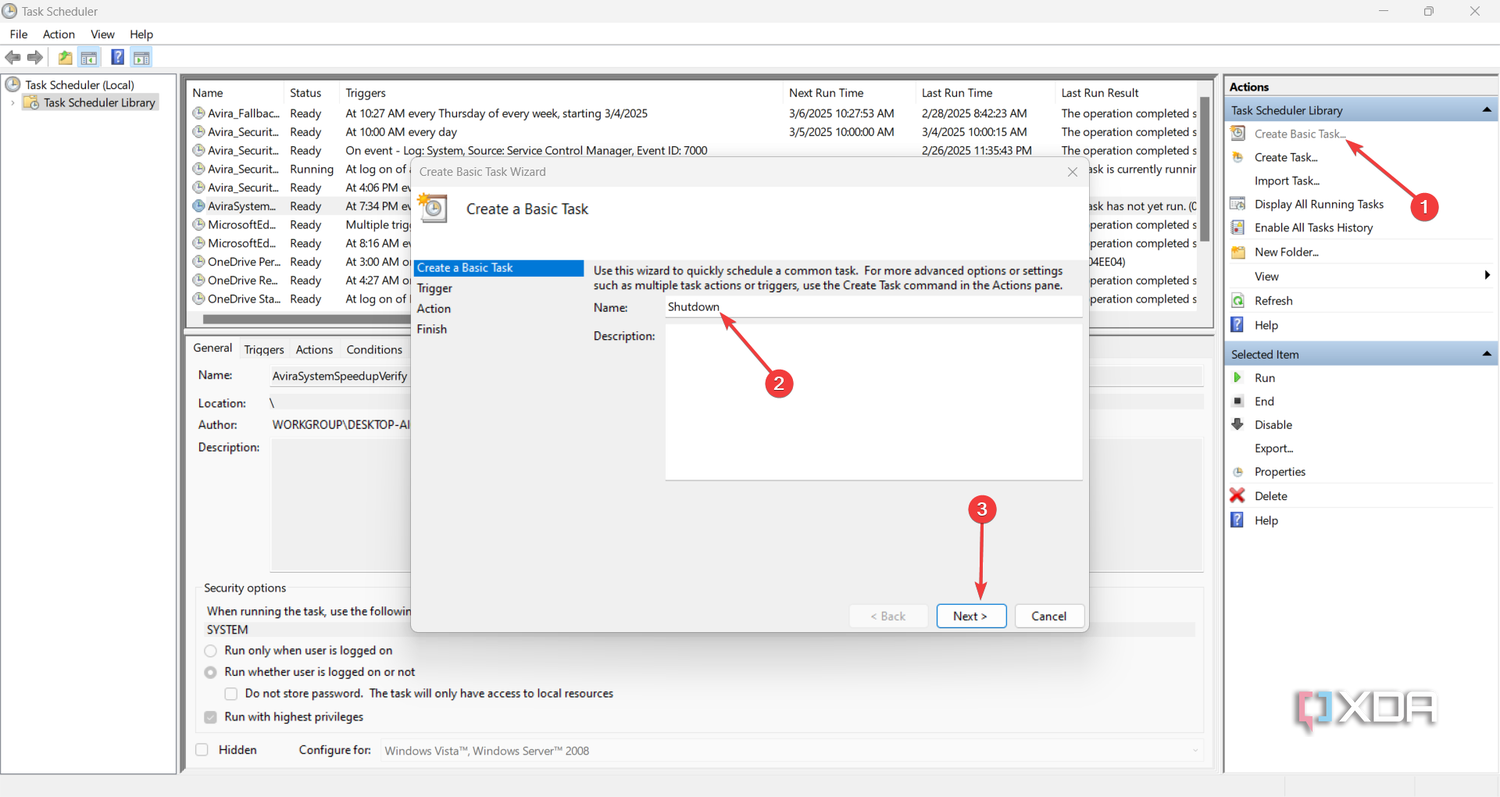Cancel the Create Basic Task Wizard
The image size is (1500, 797).
click(x=1049, y=616)
